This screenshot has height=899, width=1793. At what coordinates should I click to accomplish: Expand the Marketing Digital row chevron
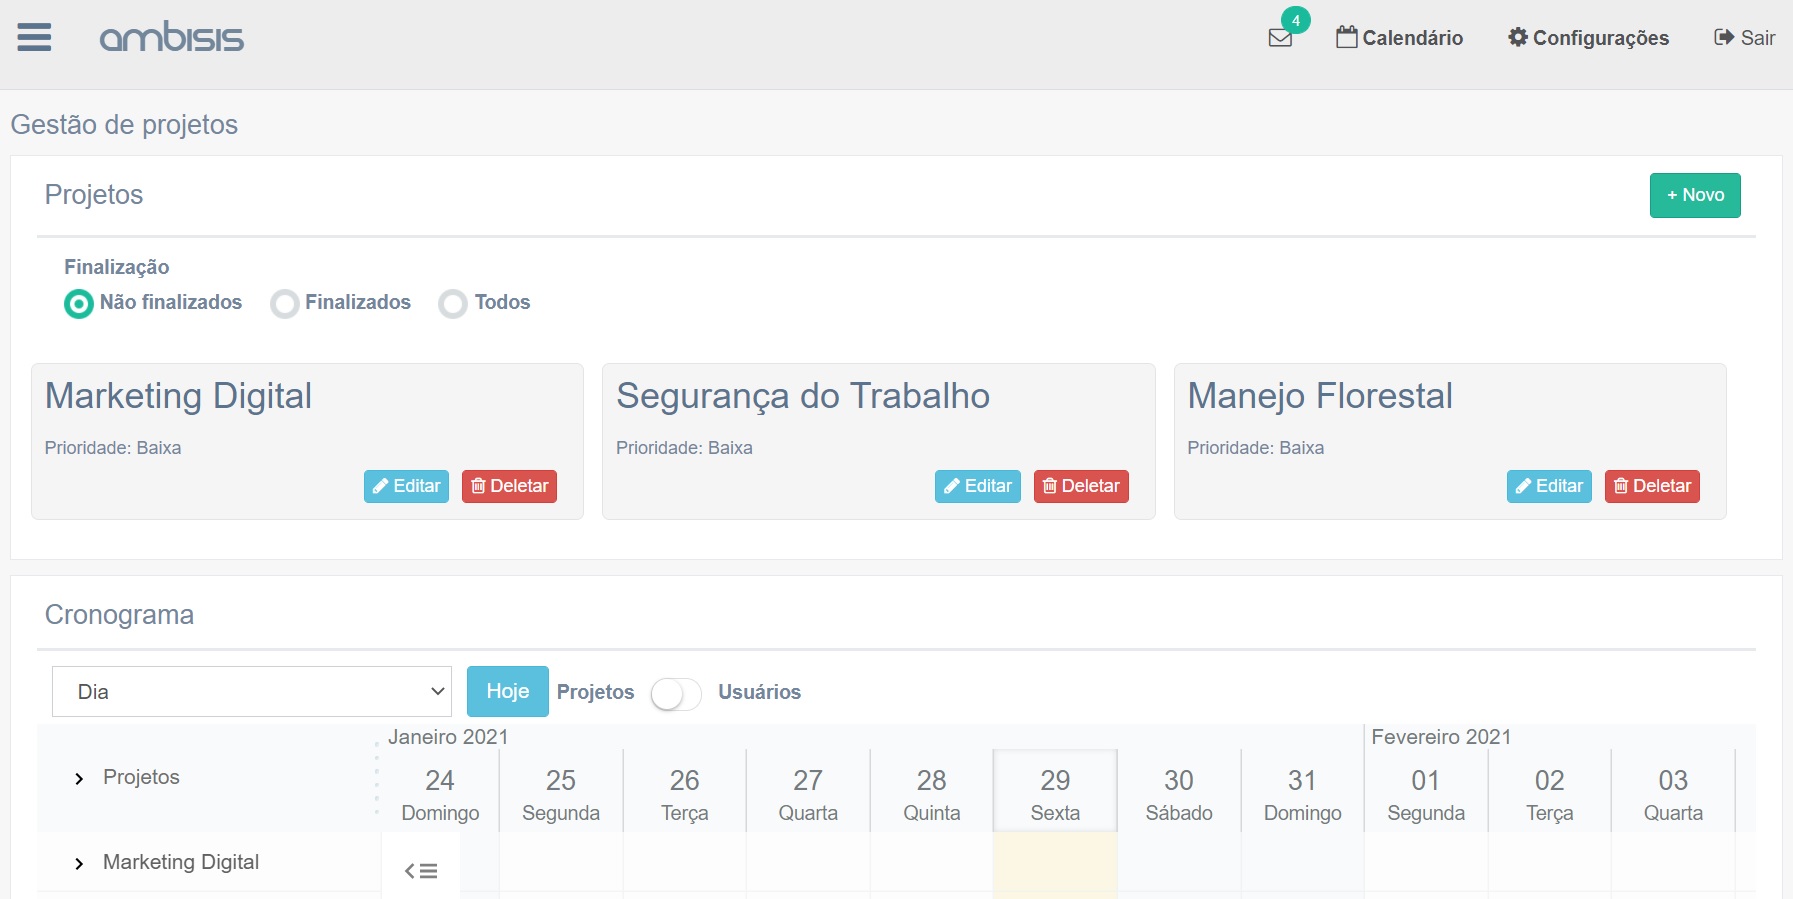79,864
